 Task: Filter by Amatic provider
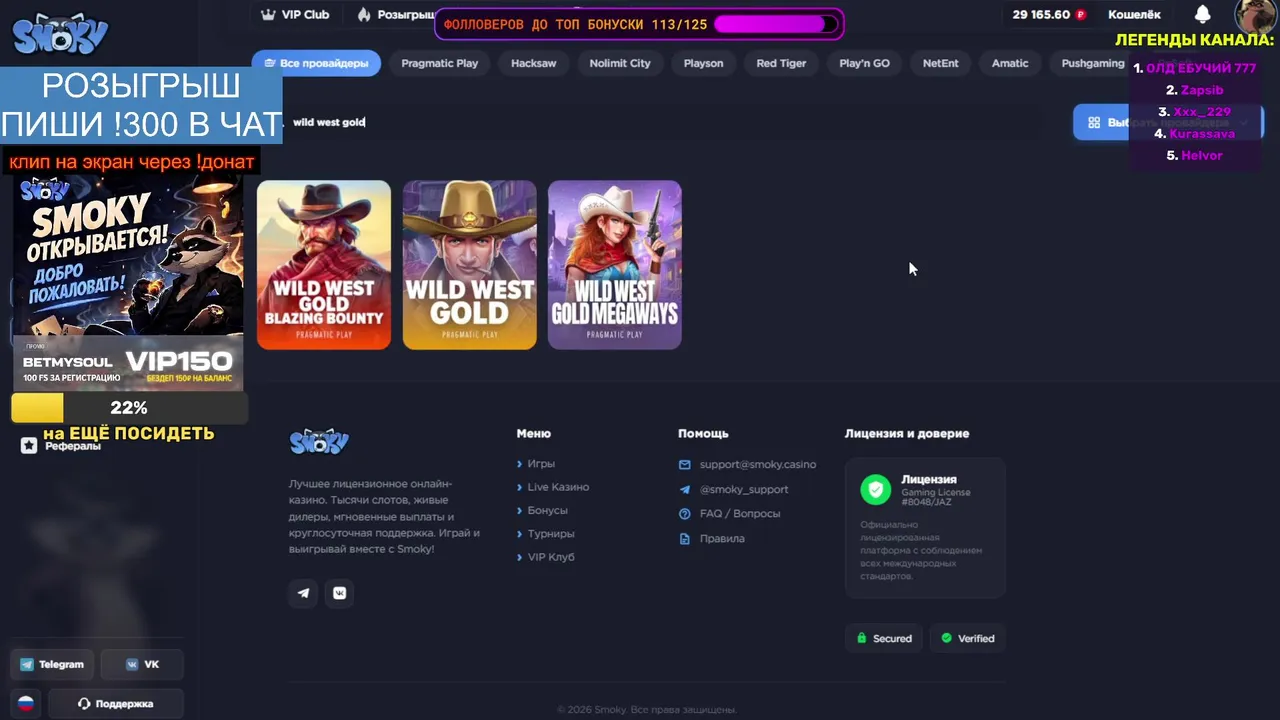(1010, 63)
